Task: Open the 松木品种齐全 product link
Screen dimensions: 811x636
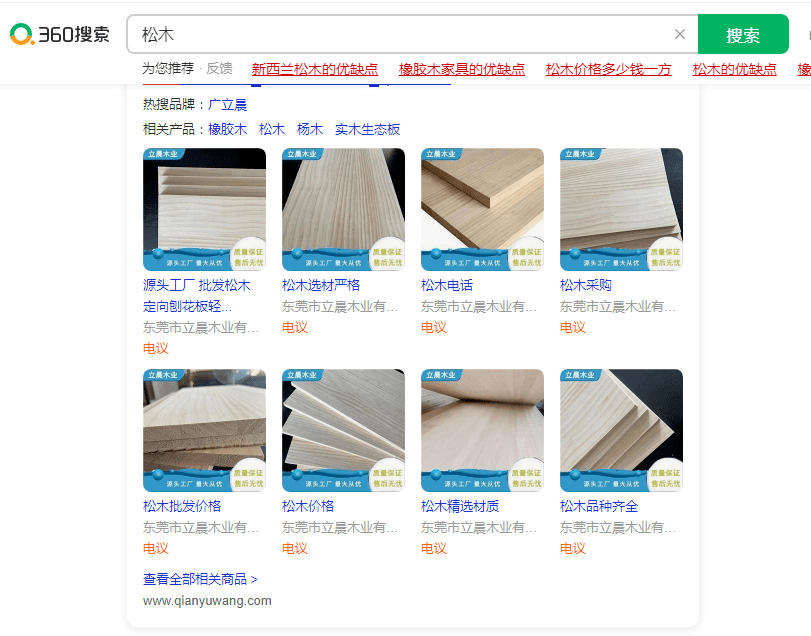Action: (599, 506)
